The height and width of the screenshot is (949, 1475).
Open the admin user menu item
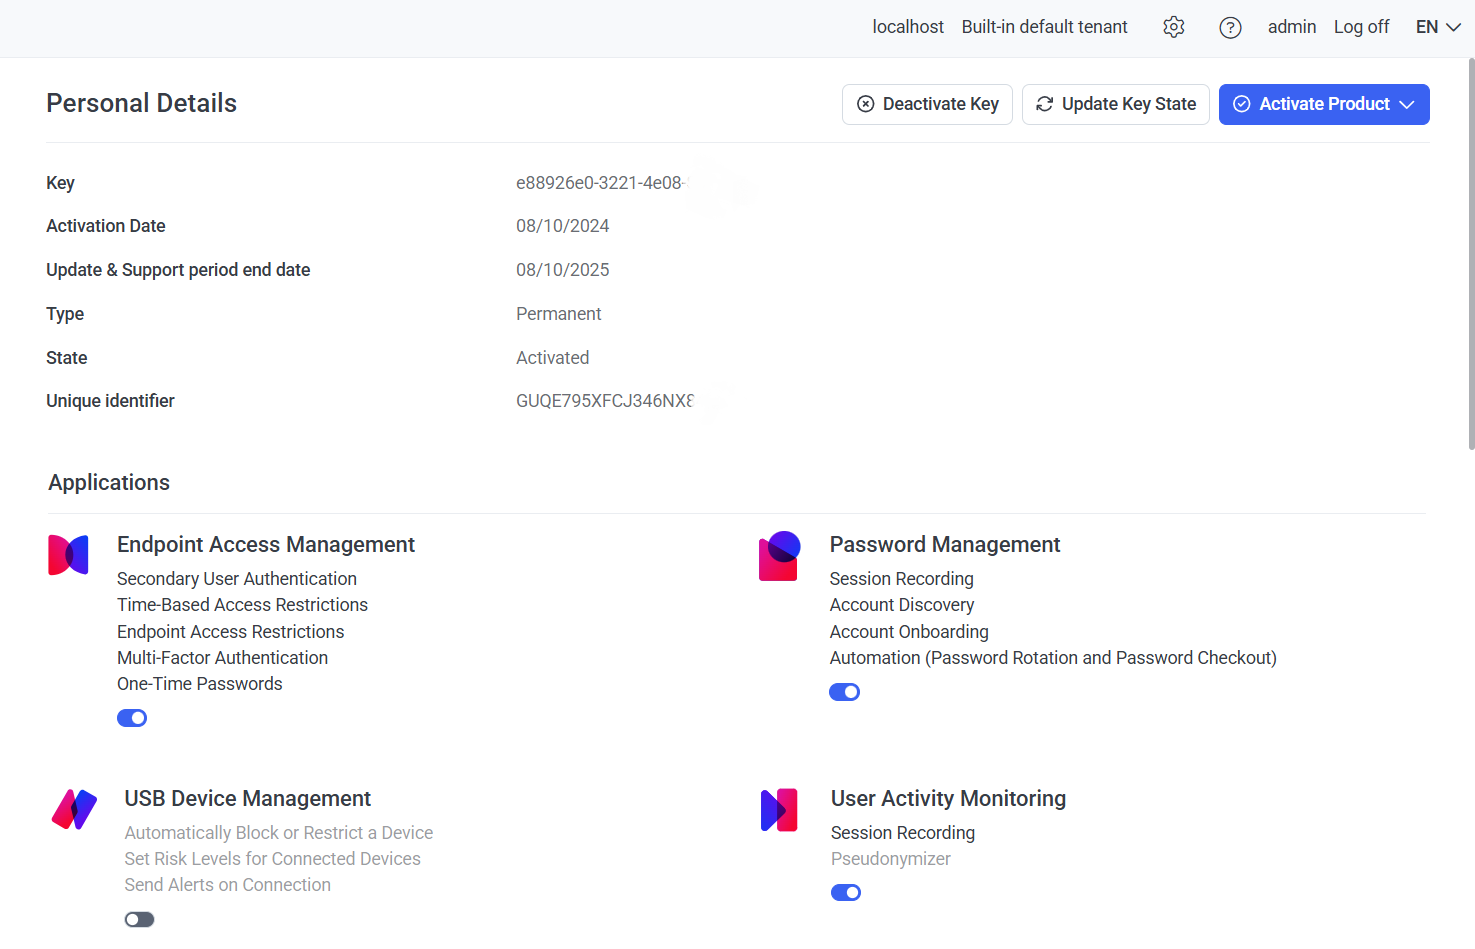[1291, 27]
